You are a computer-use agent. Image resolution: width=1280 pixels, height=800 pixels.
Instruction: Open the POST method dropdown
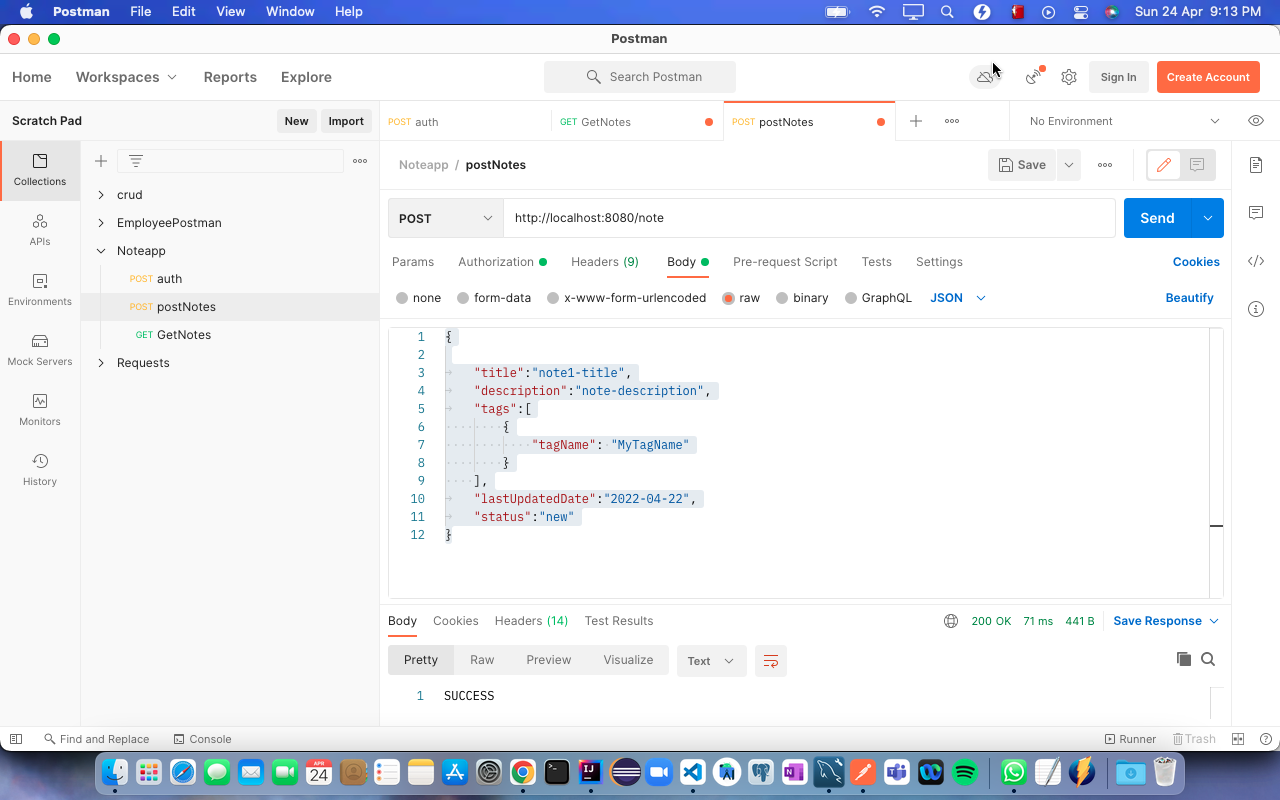(x=446, y=218)
